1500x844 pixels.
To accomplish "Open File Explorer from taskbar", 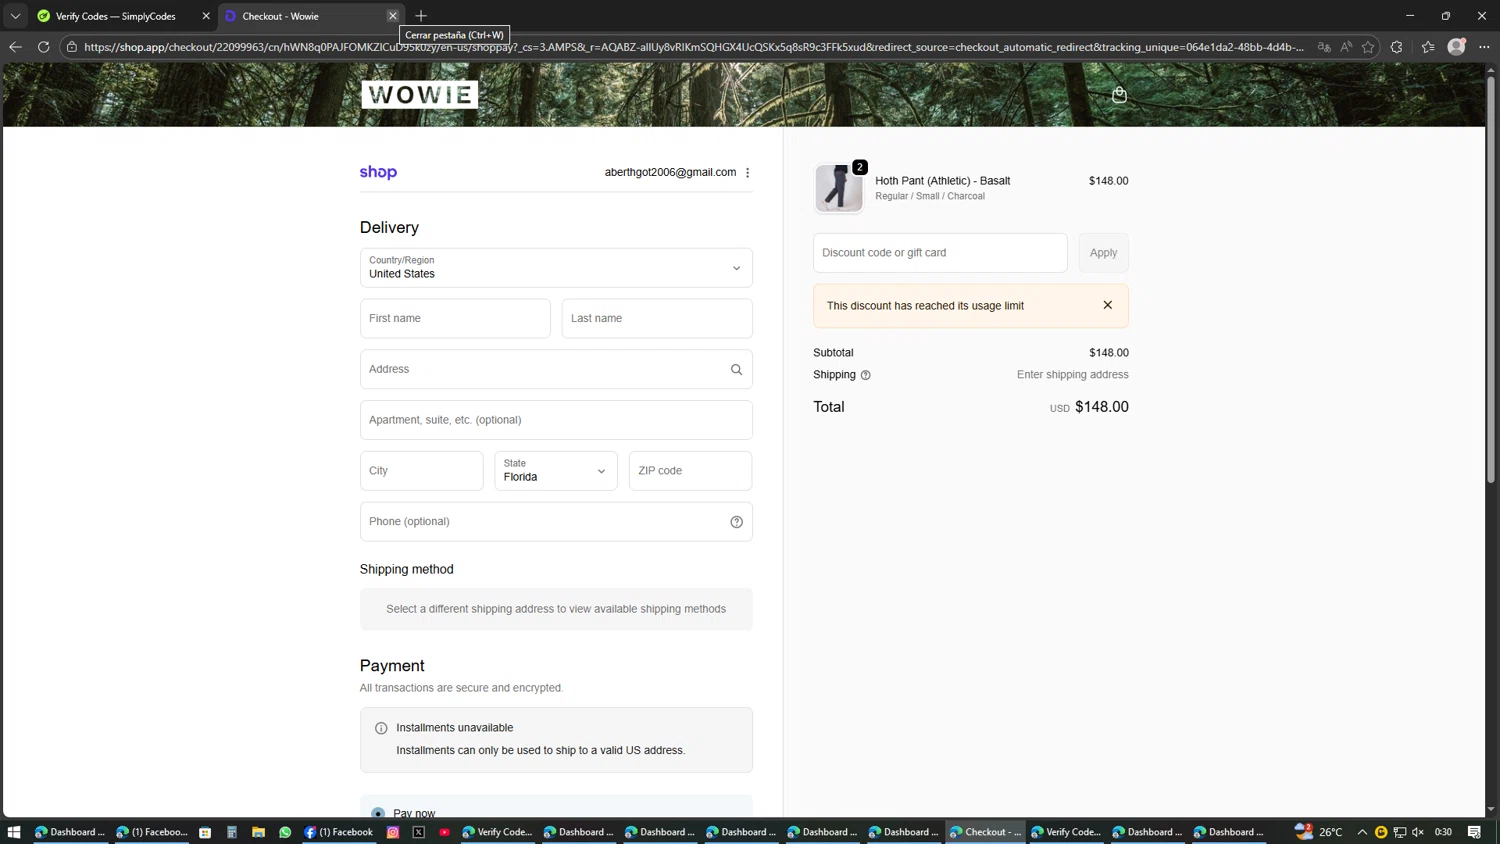I will click(258, 832).
